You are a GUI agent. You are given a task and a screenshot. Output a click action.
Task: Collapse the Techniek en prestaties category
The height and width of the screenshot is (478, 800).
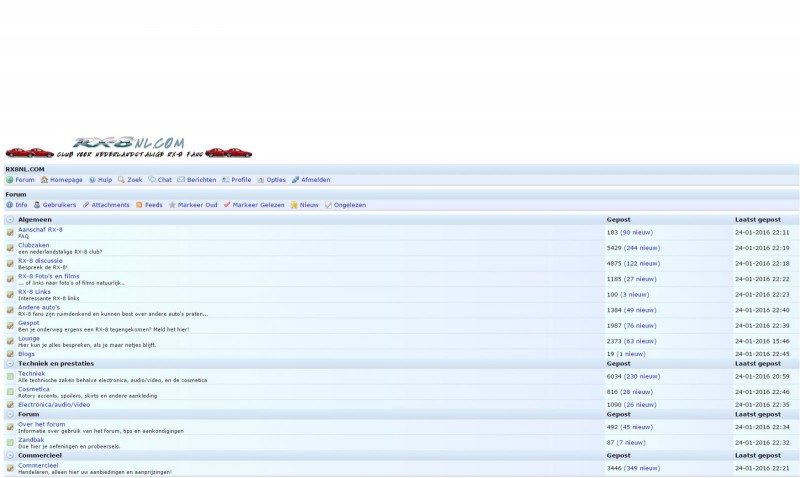coord(10,364)
